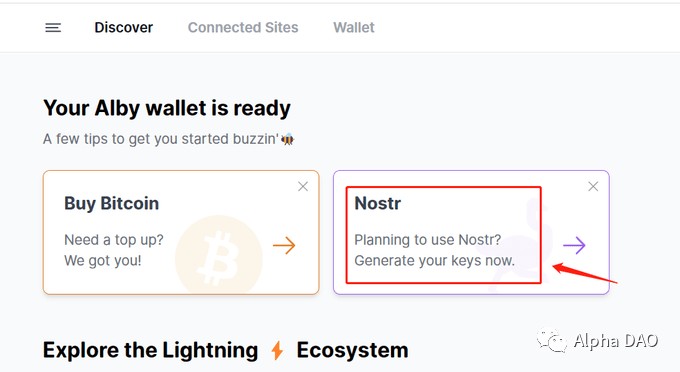The image size is (680, 372).
Task: Click "Need a top up?" text
Action: point(114,240)
